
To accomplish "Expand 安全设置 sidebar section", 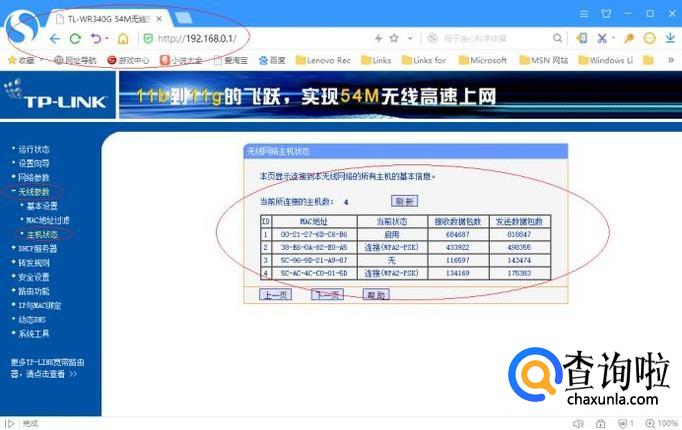I will (33, 277).
